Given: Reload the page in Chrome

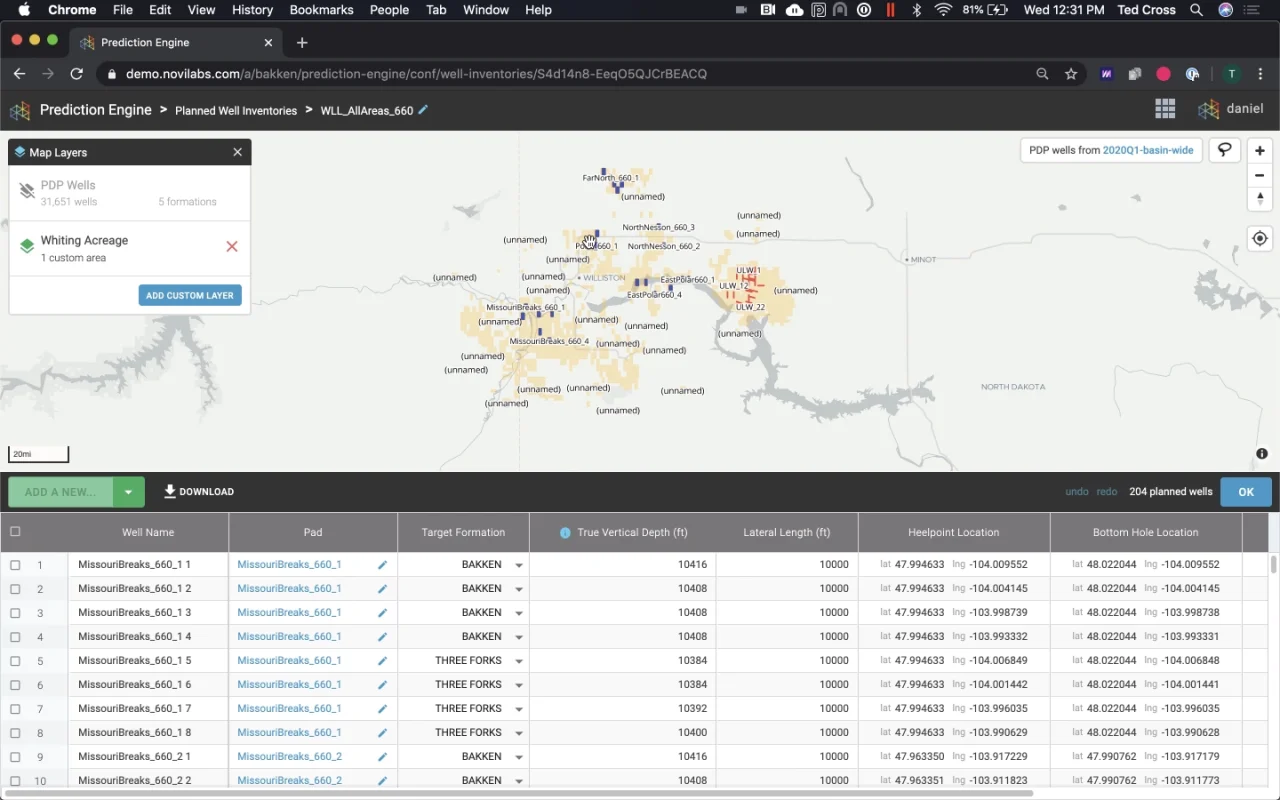Looking at the screenshot, I should click(x=76, y=74).
